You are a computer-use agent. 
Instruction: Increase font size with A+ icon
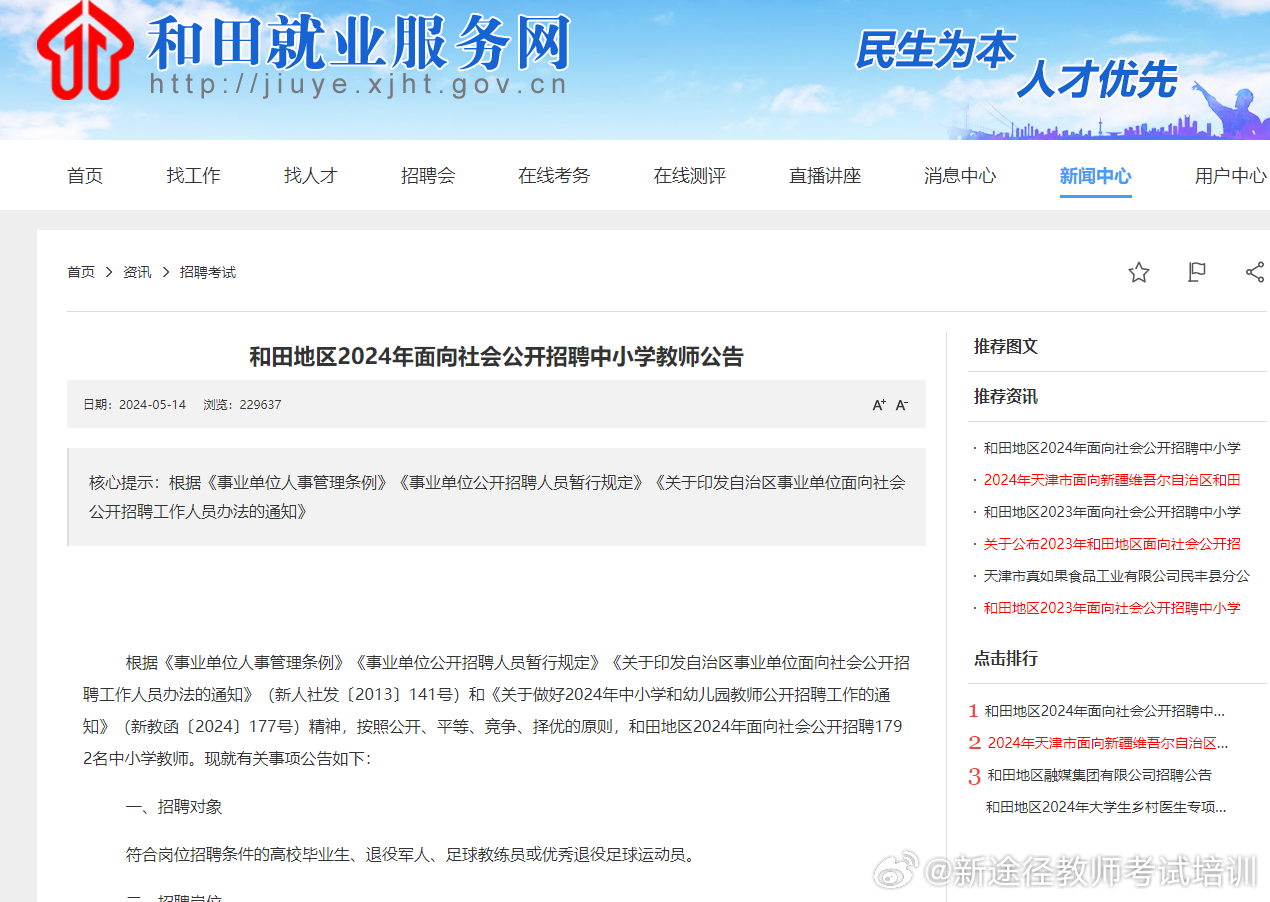tap(879, 405)
